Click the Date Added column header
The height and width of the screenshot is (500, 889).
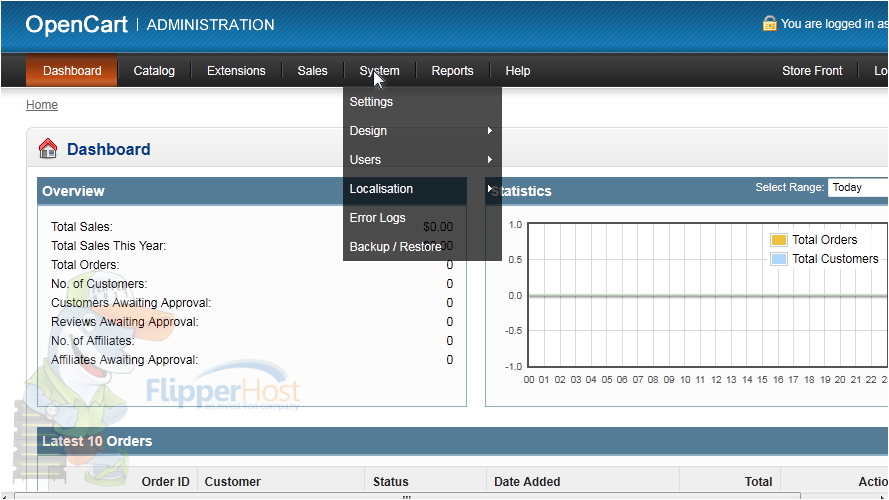pos(527,481)
